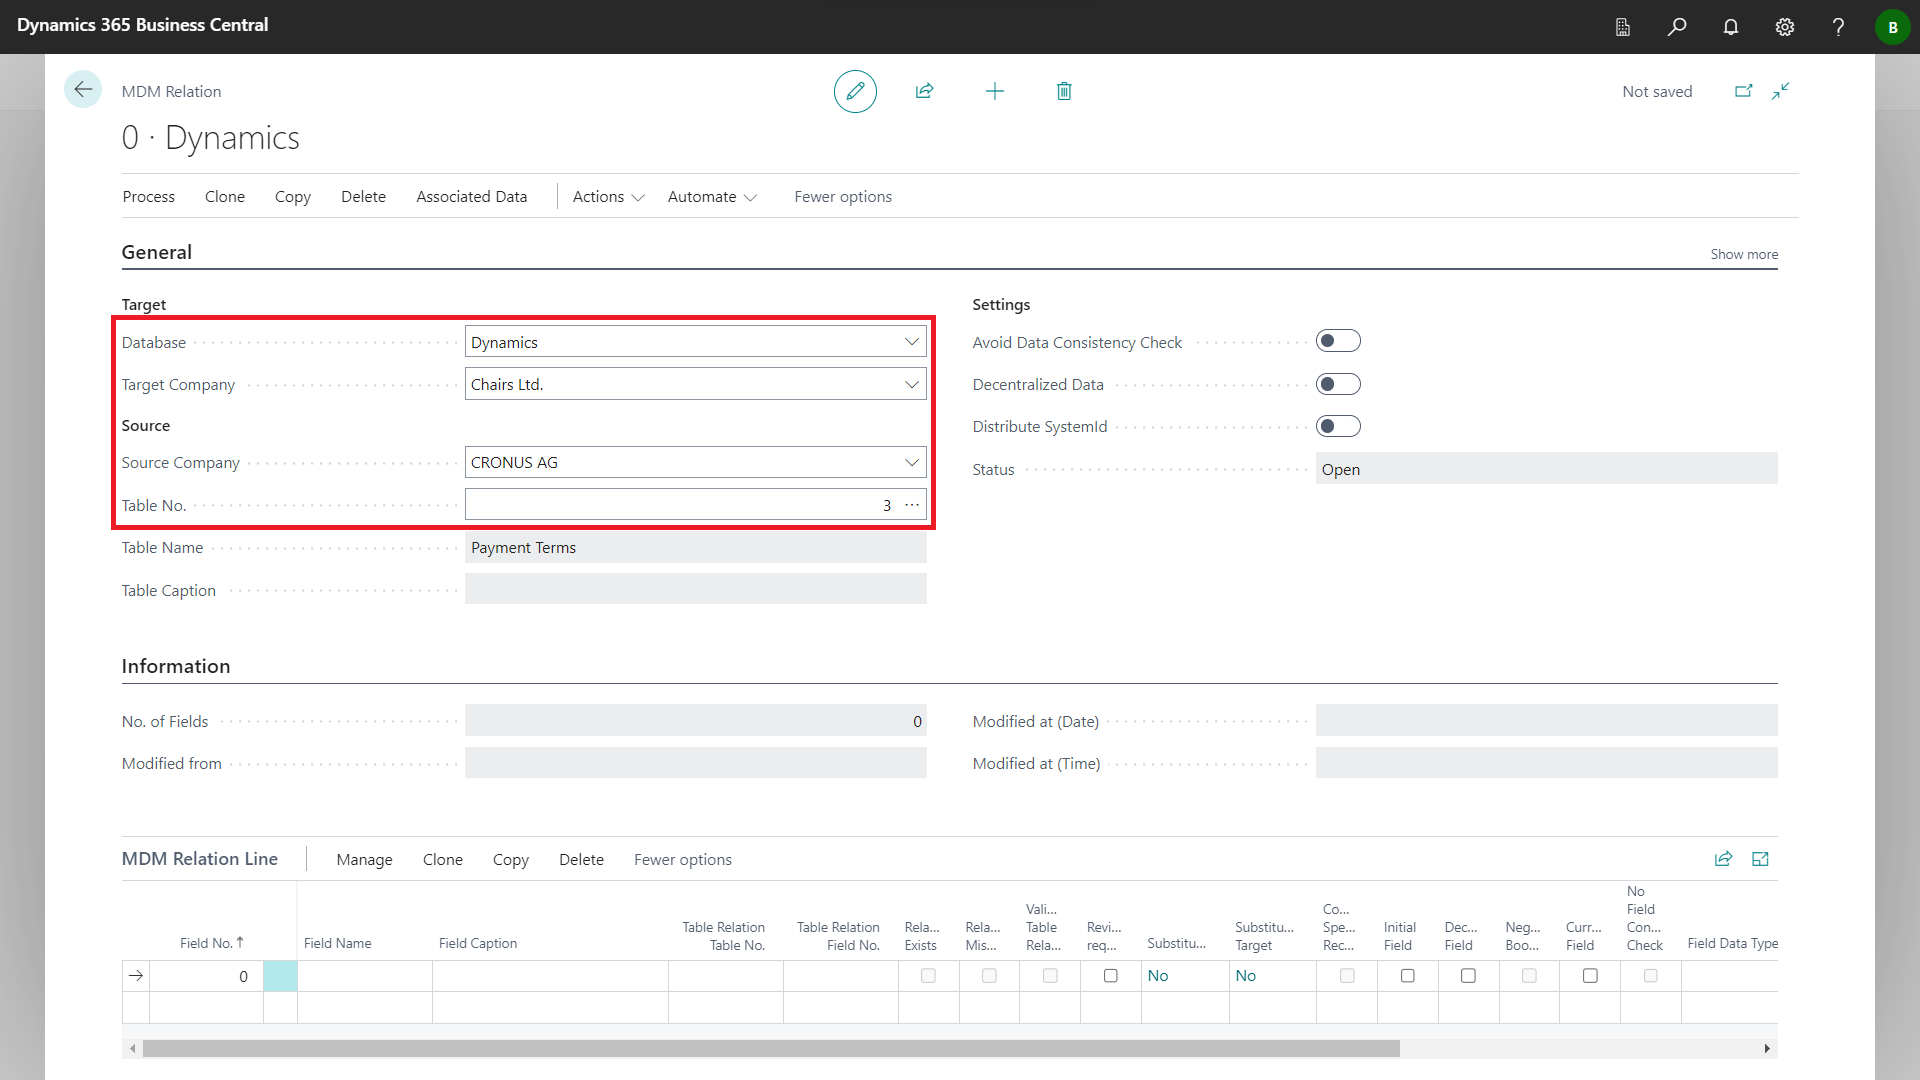Click the row selector arrow in the line grid

tap(136, 976)
